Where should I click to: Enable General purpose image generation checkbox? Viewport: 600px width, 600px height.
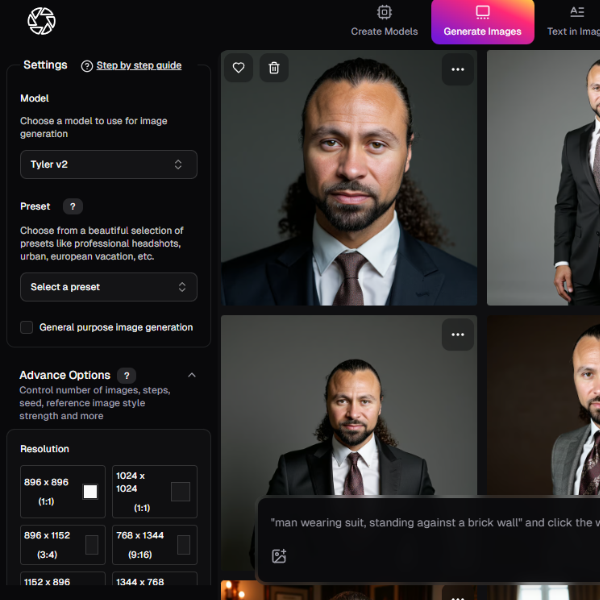(x=27, y=327)
